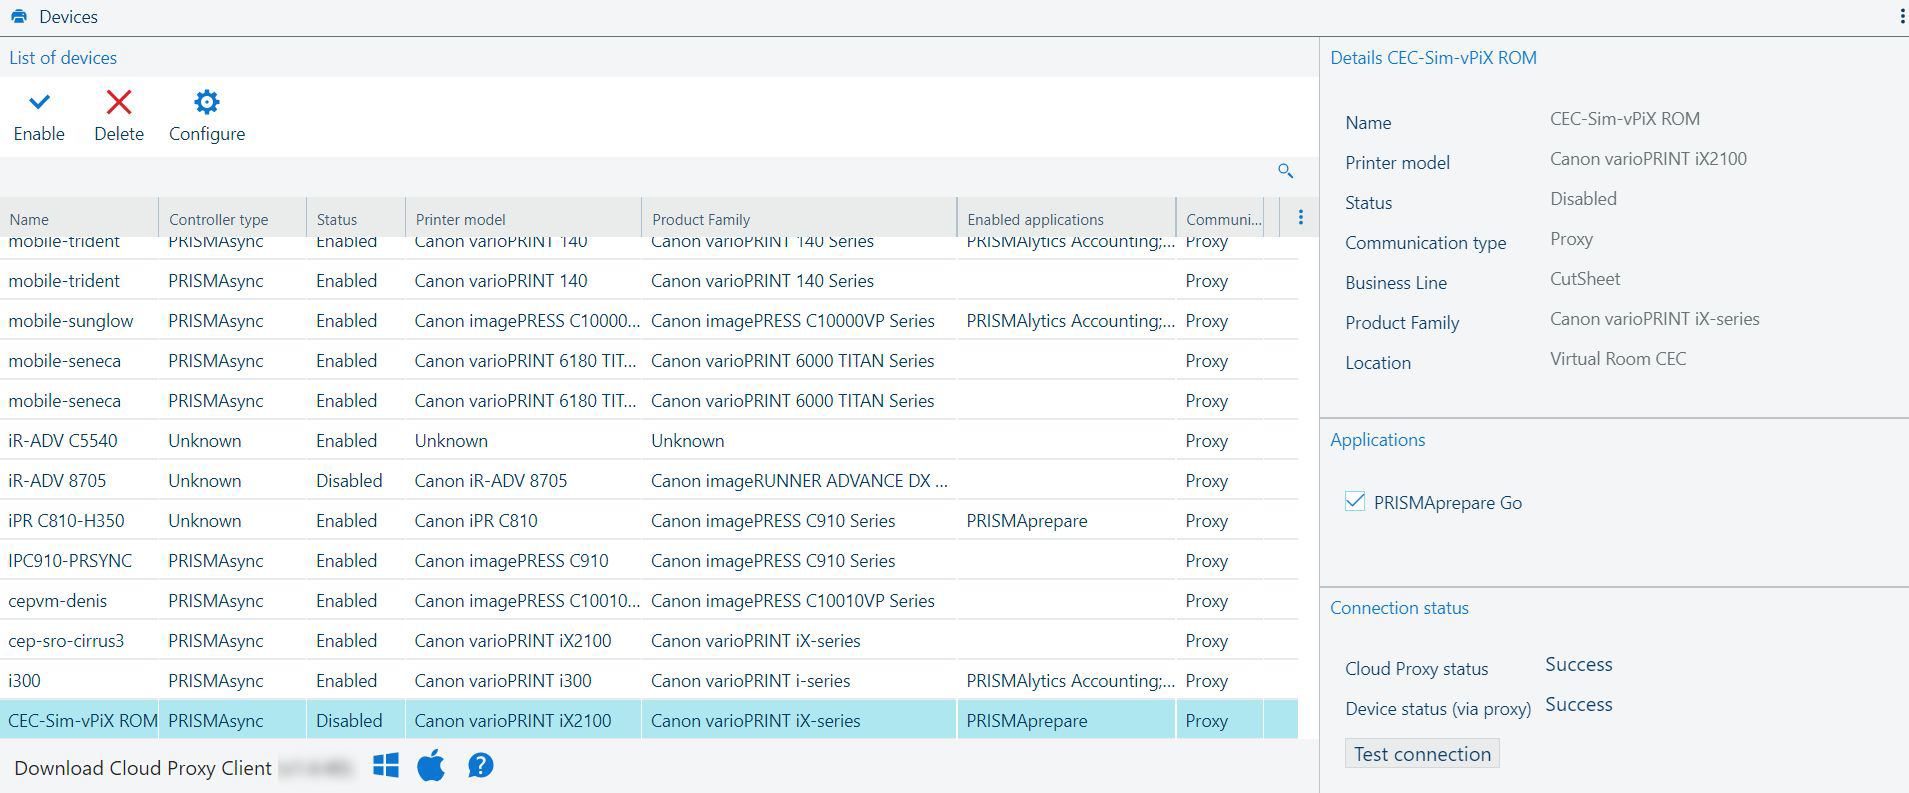1909x793 pixels.
Task: Select the mobile-sunglow device row
Action: [649, 321]
